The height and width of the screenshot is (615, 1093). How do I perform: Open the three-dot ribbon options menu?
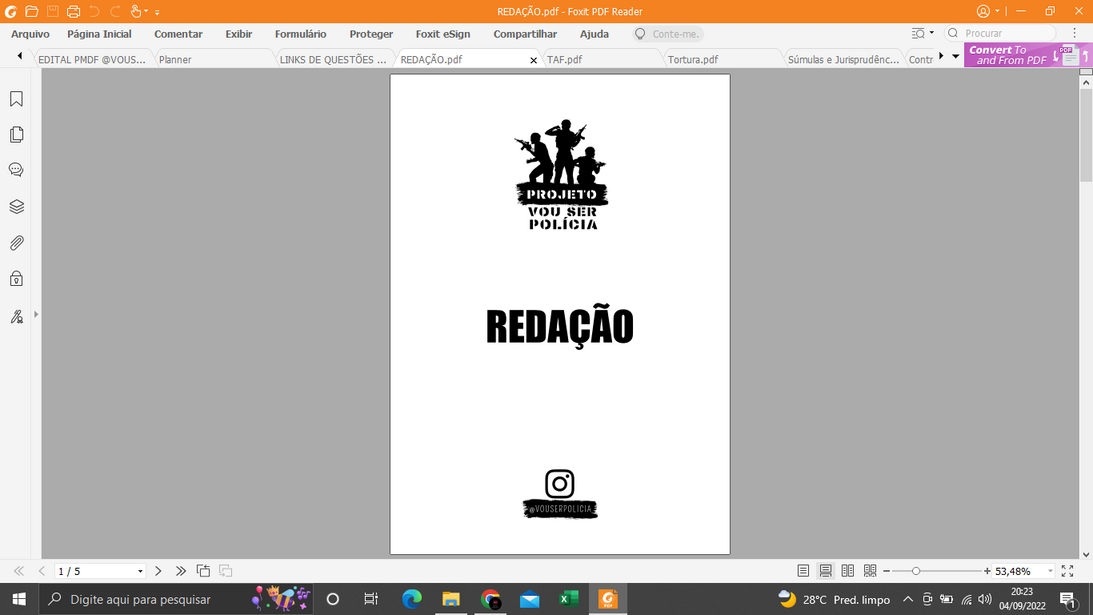tap(1074, 33)
